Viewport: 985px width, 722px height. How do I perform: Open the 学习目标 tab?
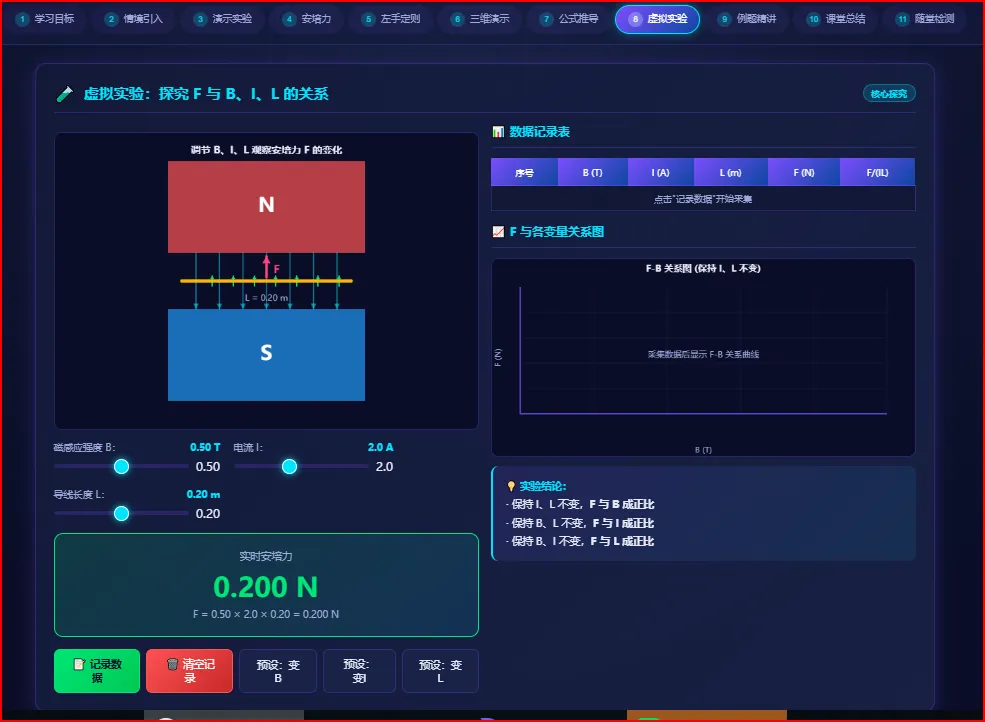pyautogui.click(x=46, y=19)
